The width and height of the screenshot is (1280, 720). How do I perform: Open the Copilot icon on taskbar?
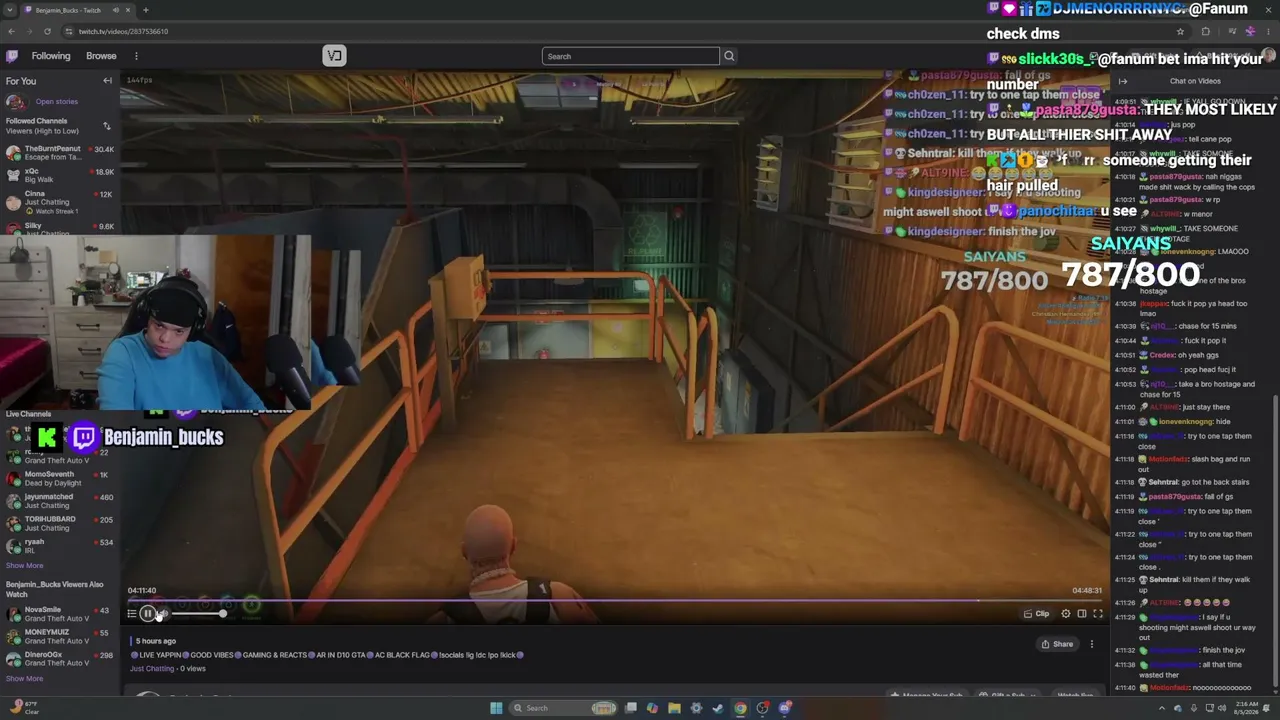[x=652, y=708]
